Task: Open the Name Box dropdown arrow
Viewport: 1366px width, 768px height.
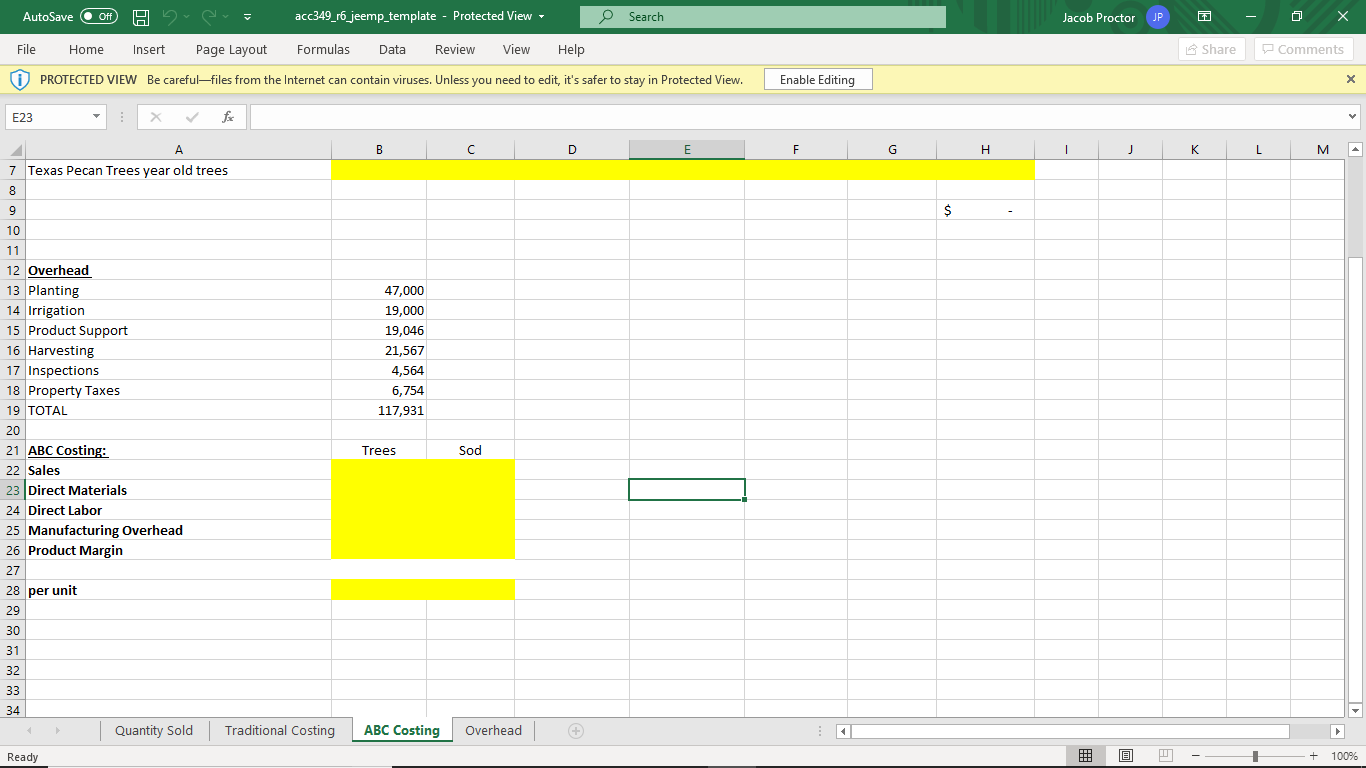Action: pyautogui.click(x=97, y=118)
